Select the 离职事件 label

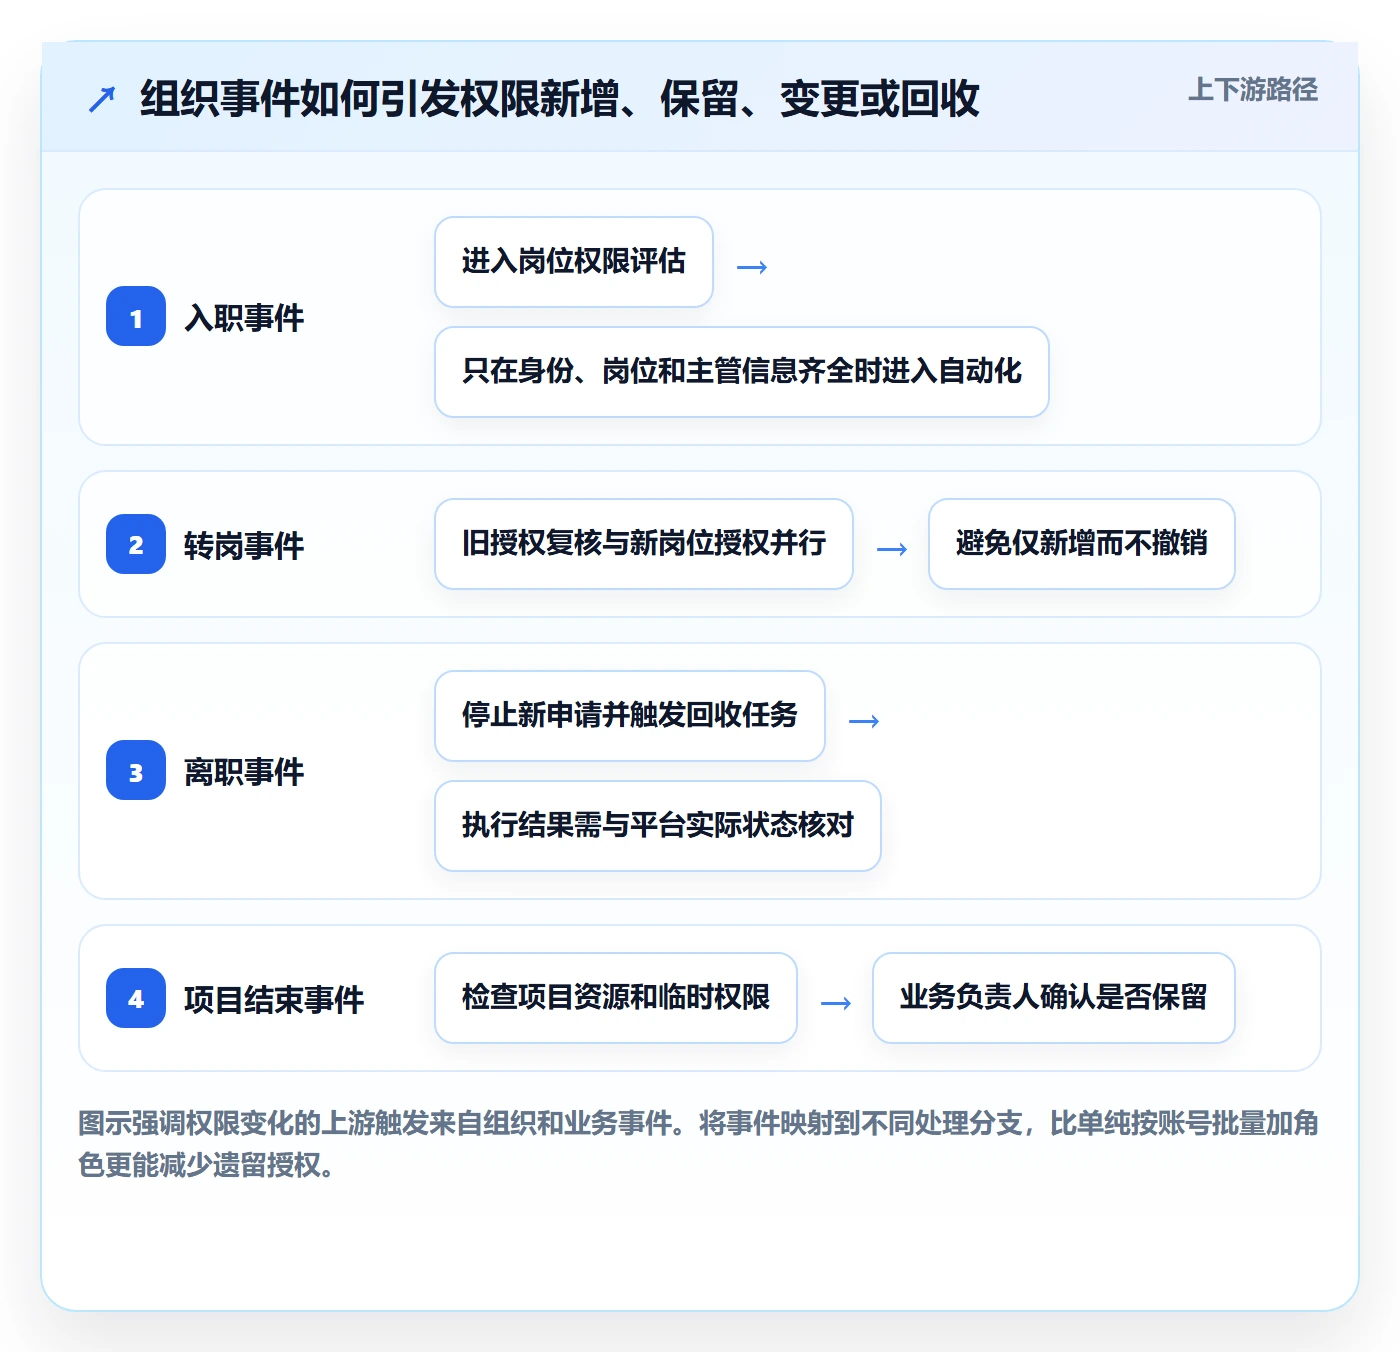click(244, 772)
